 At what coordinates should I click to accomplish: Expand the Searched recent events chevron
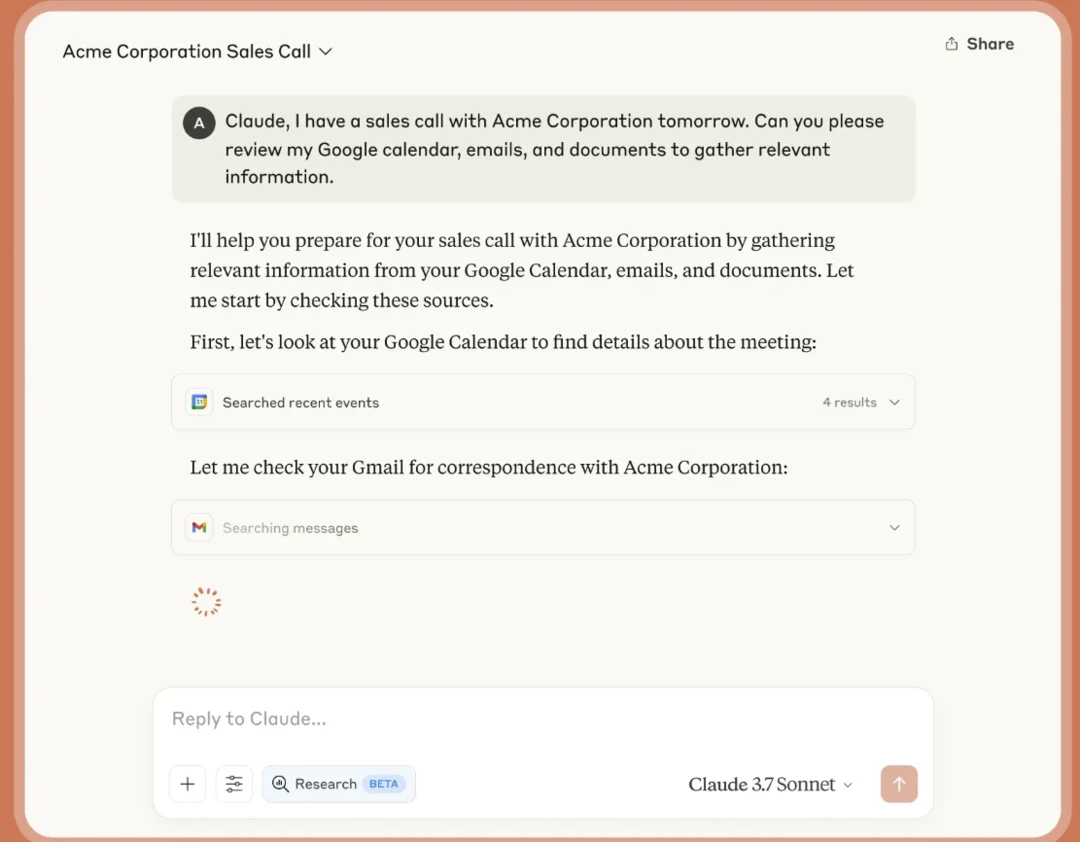[894, 402]
